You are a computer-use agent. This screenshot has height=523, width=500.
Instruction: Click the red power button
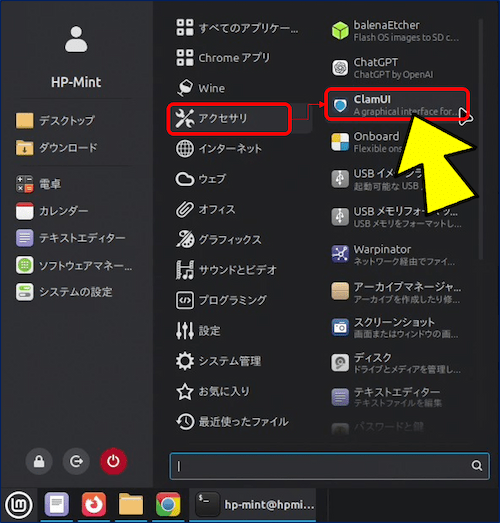coord(113,462)
